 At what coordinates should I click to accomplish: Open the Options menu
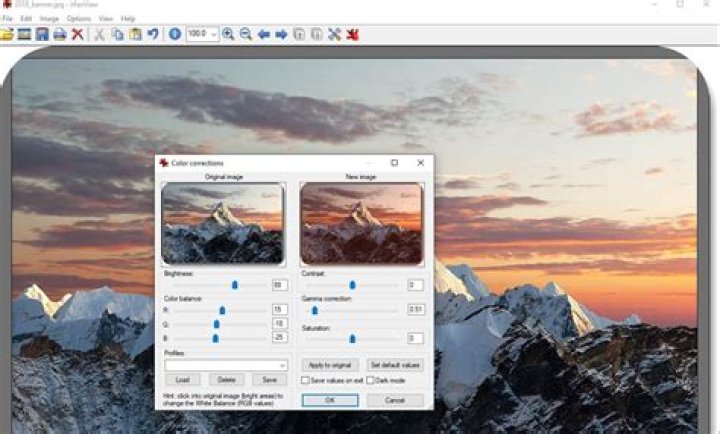[78, 19]
